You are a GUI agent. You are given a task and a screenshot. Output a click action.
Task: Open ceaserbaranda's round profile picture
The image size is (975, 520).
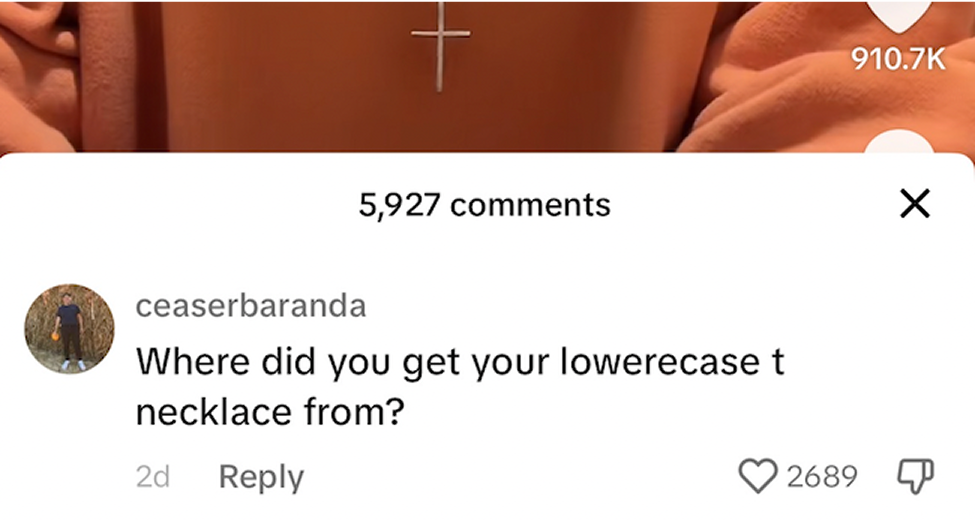[69, 328]
